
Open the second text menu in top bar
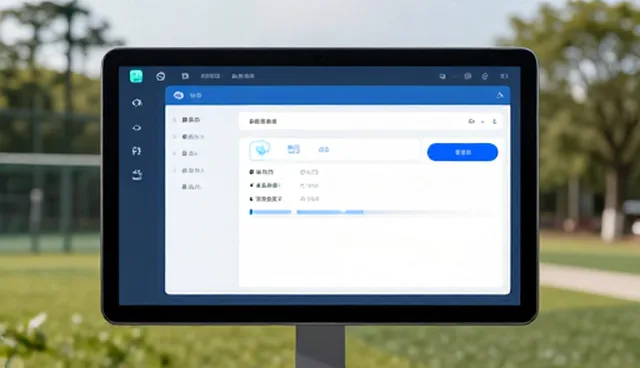(x=243, y=76)
